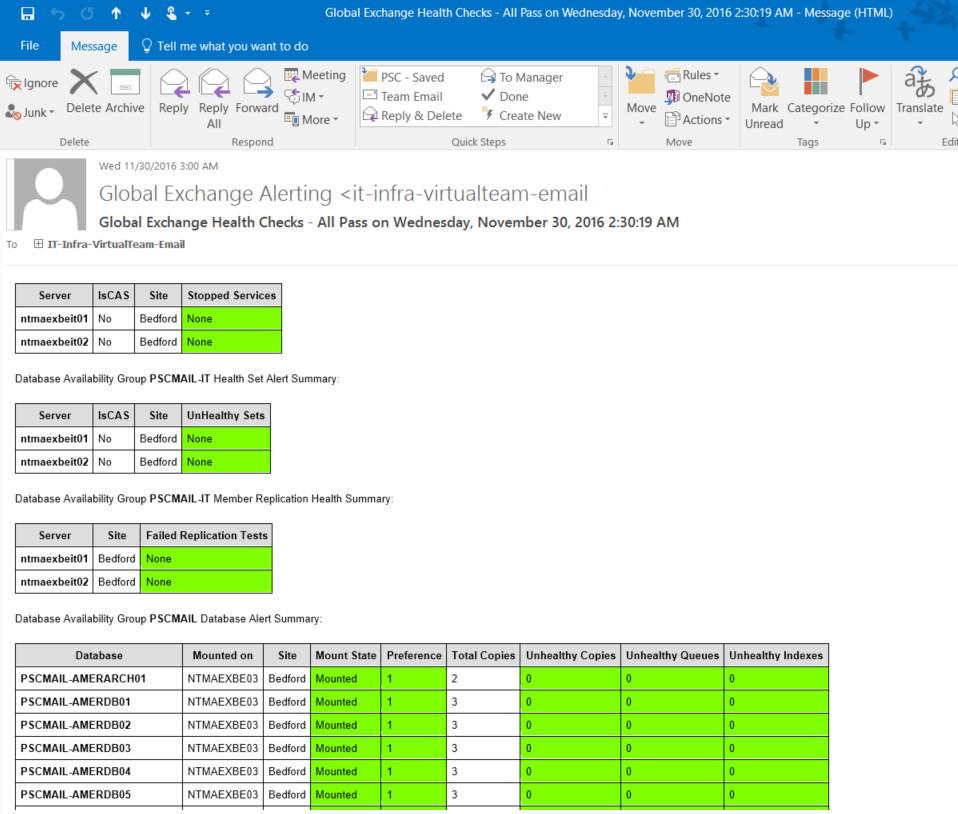The height and width of the screenshot is (814, 958).
Task: Expand the Quick Steps gallery
Action: 605,117
